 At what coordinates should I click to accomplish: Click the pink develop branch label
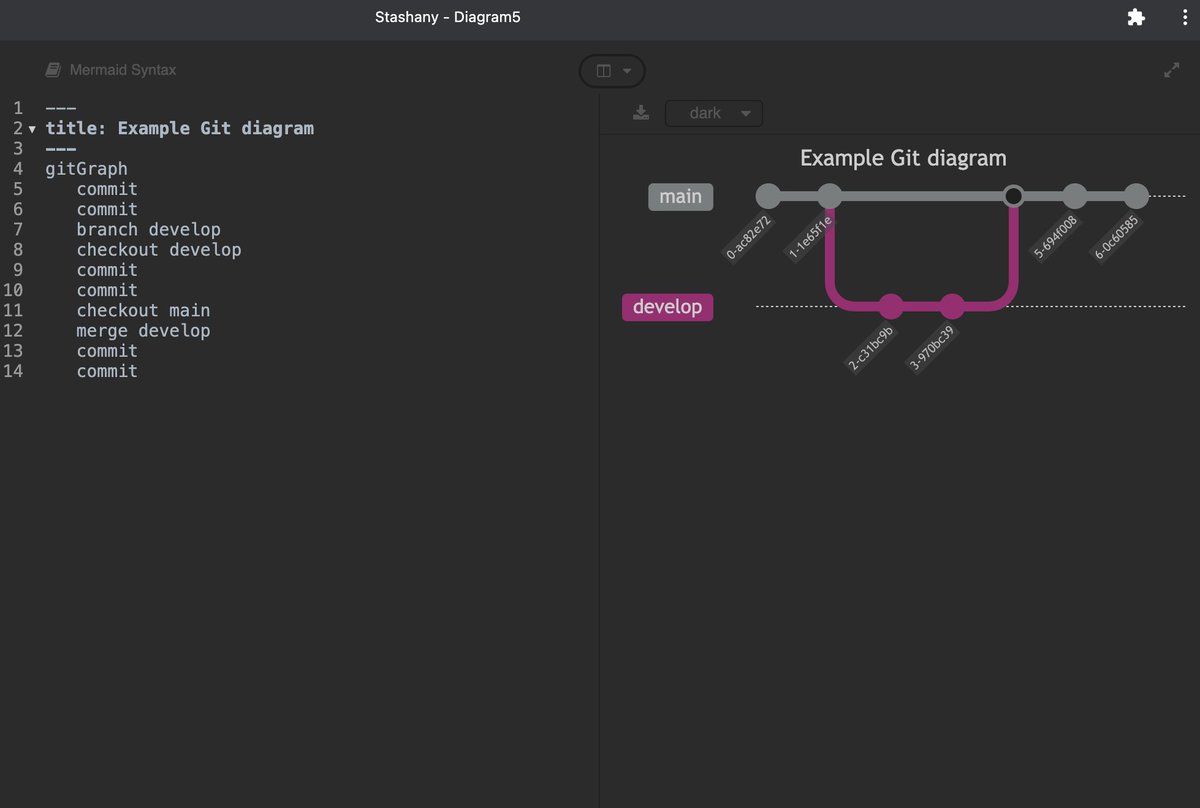pyautogui.click(x=667, y=307)
